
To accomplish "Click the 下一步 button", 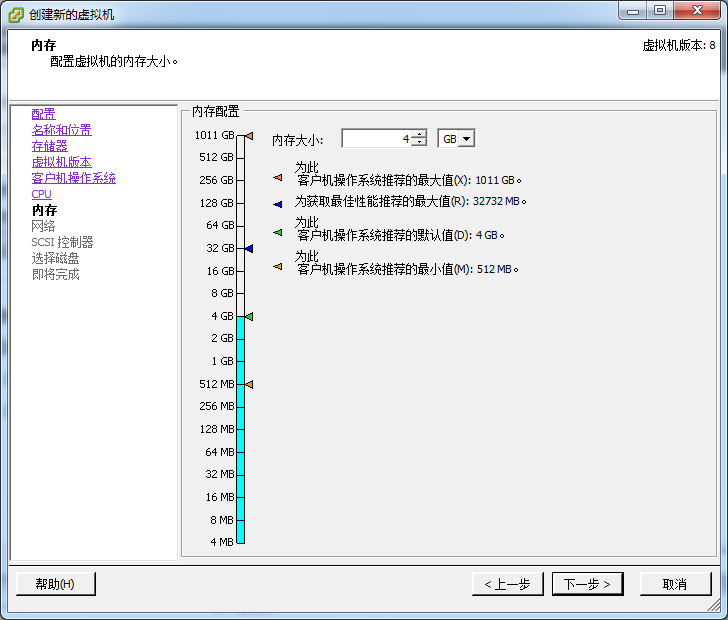I will pyautogui.click(x=587, y=584).
